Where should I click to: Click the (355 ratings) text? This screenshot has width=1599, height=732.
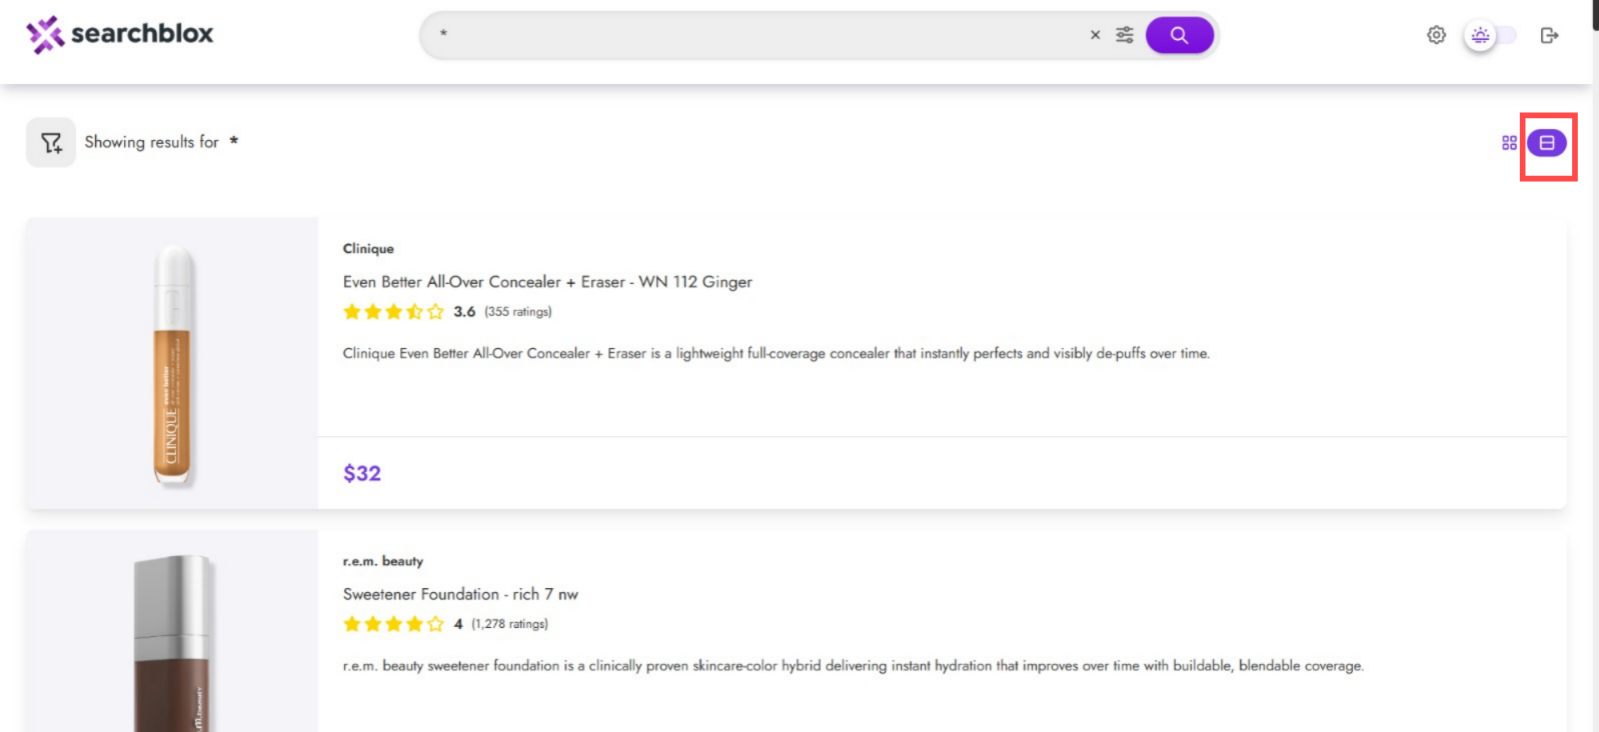(x=518, y=312)
